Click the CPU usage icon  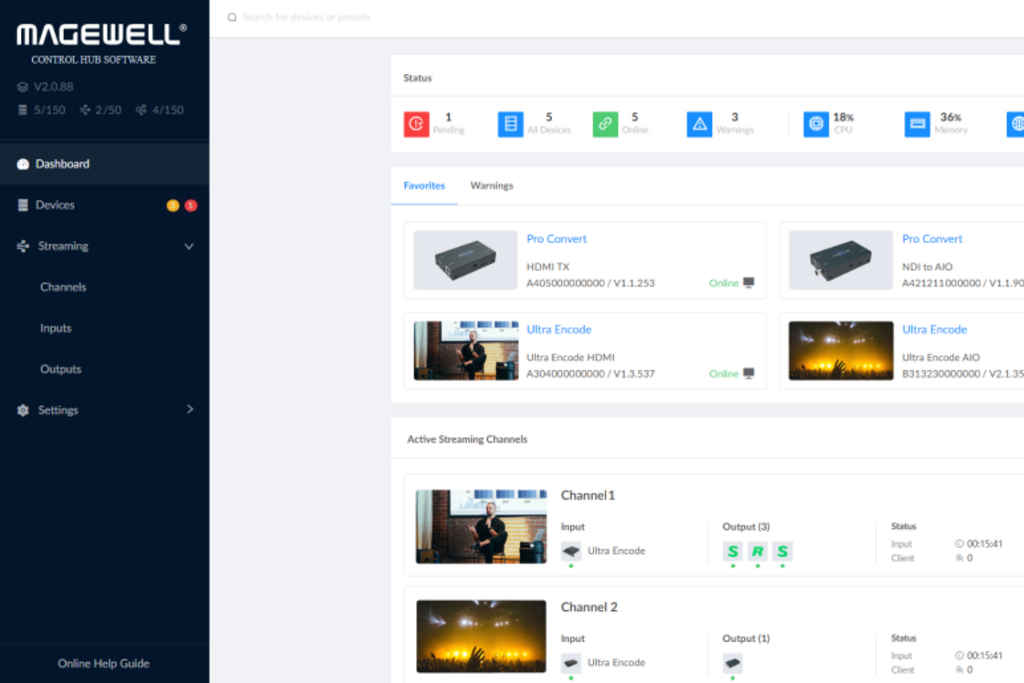pyautogui.click(x=816, y=124)
